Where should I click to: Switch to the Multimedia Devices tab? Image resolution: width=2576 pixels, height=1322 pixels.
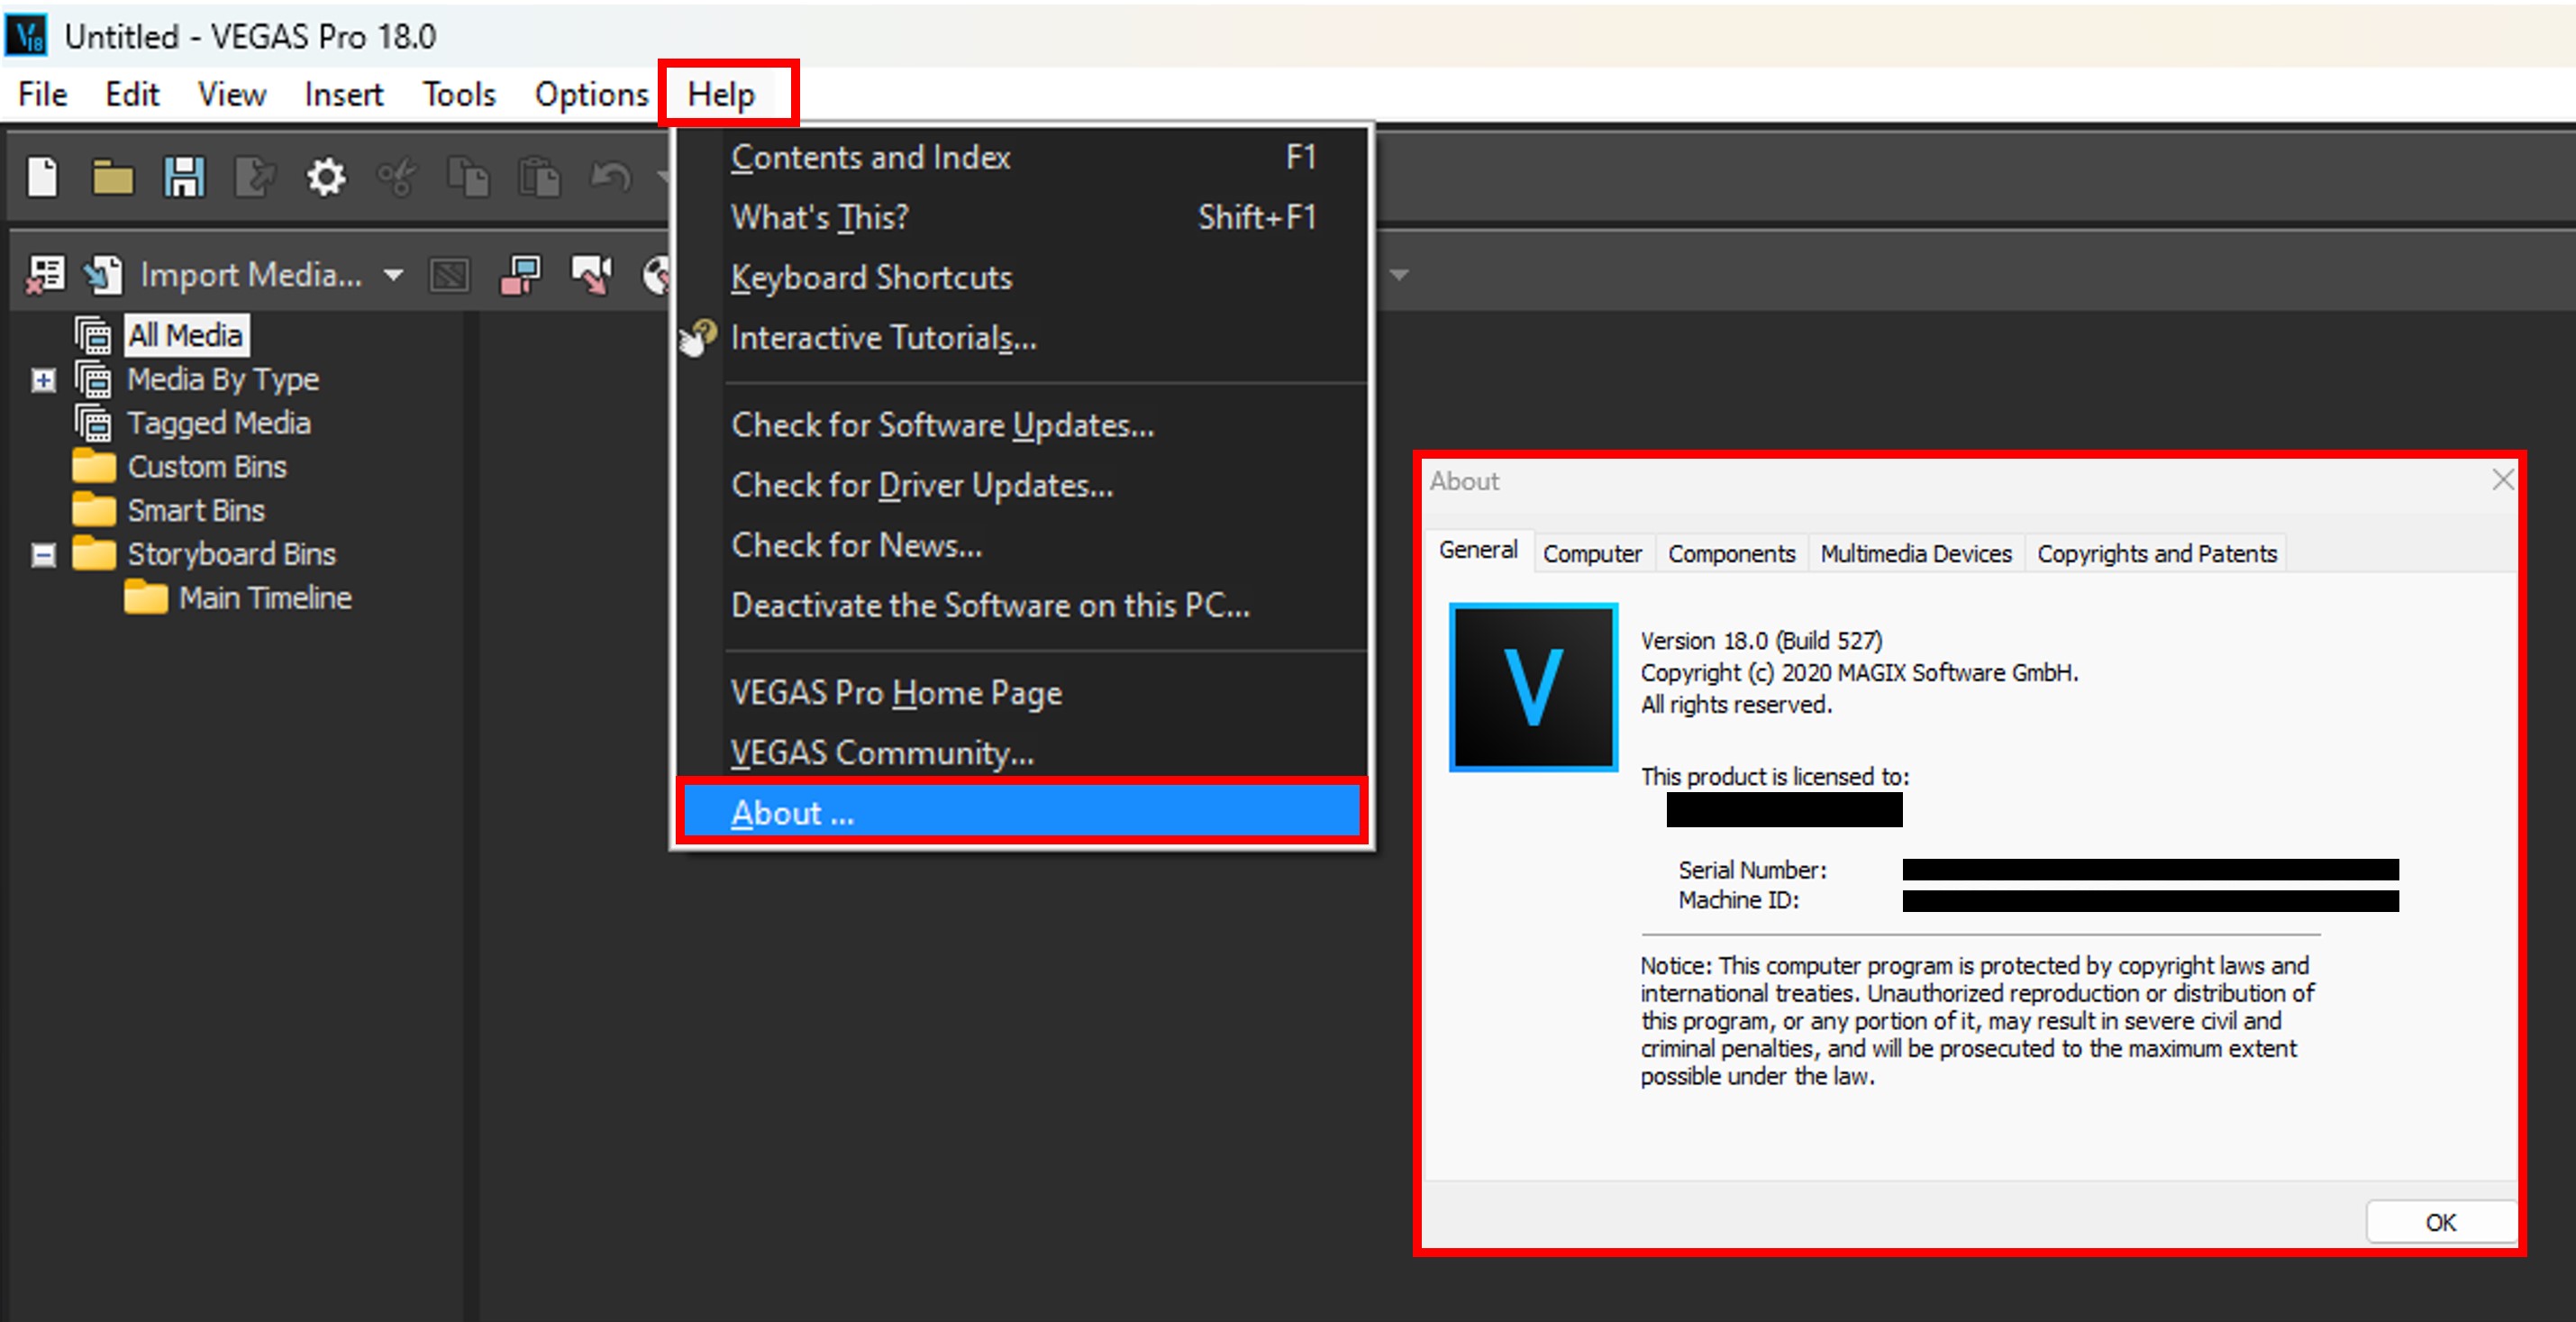(x=1916, y=553)
